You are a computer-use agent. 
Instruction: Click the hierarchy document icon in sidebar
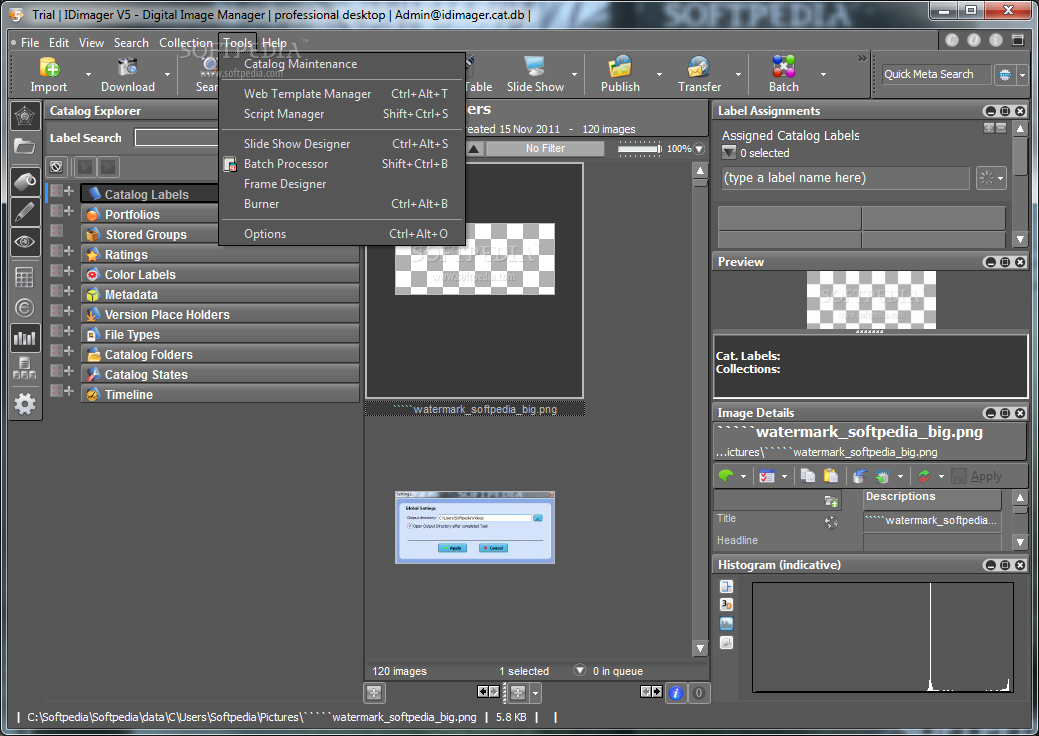(x=25, y=368)
